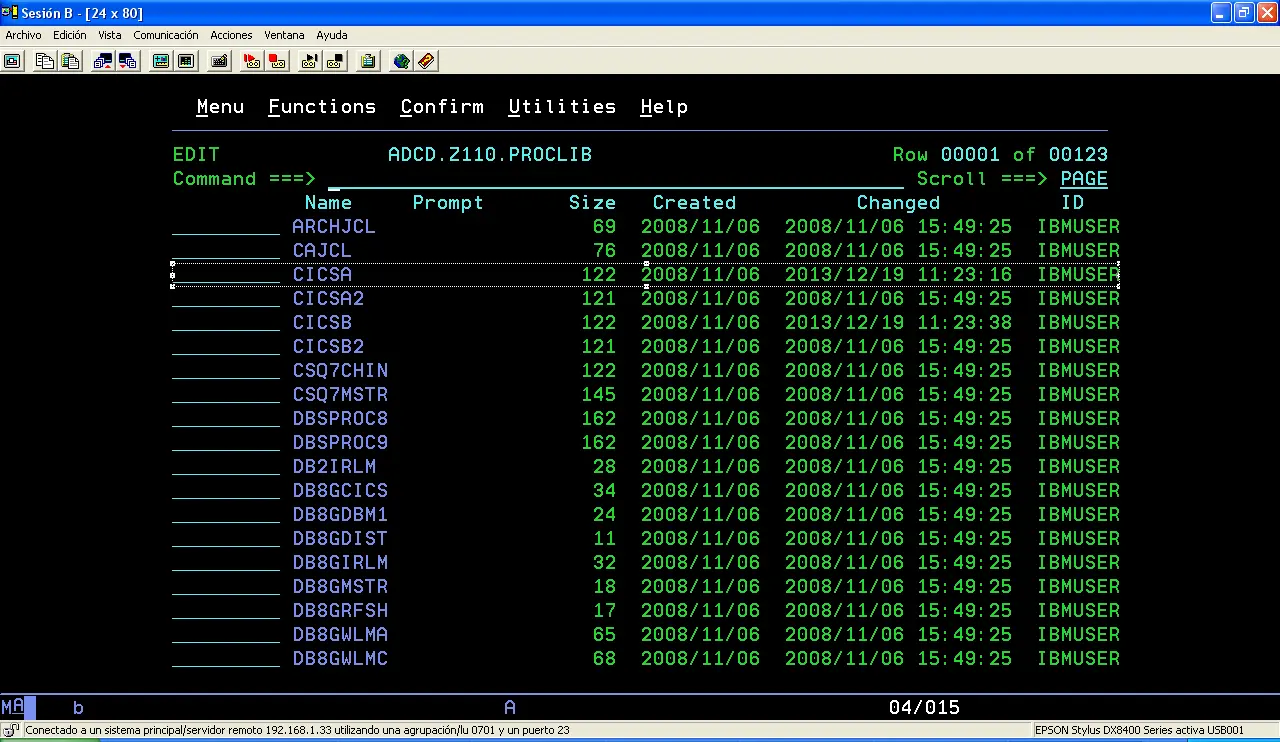Image resolution: width=1280 pixels, height=742 pixels.
Task: Open the Comunicación menu
Action: [x=165, y=35]
